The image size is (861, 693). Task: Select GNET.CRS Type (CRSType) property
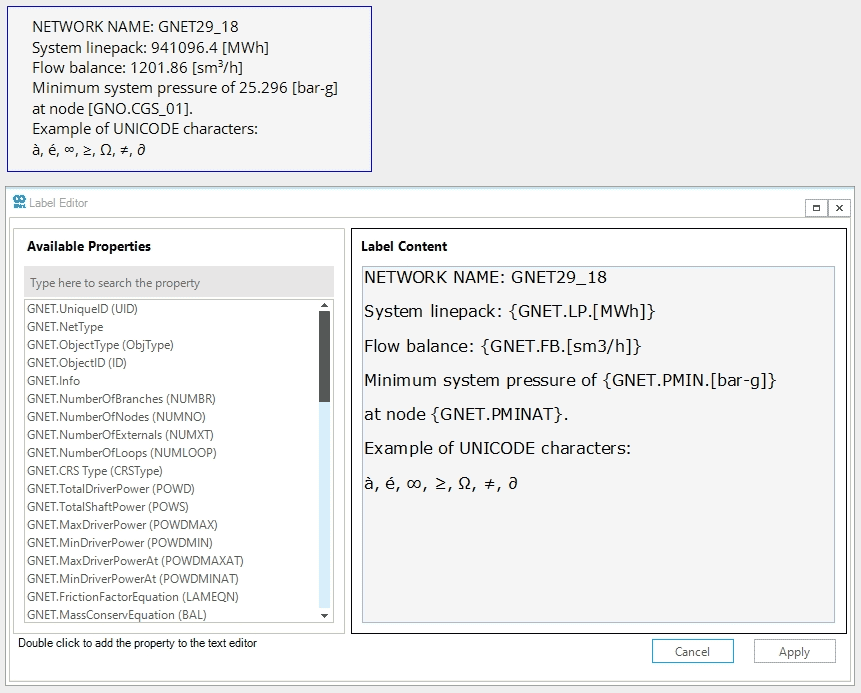tap(94, 471)
